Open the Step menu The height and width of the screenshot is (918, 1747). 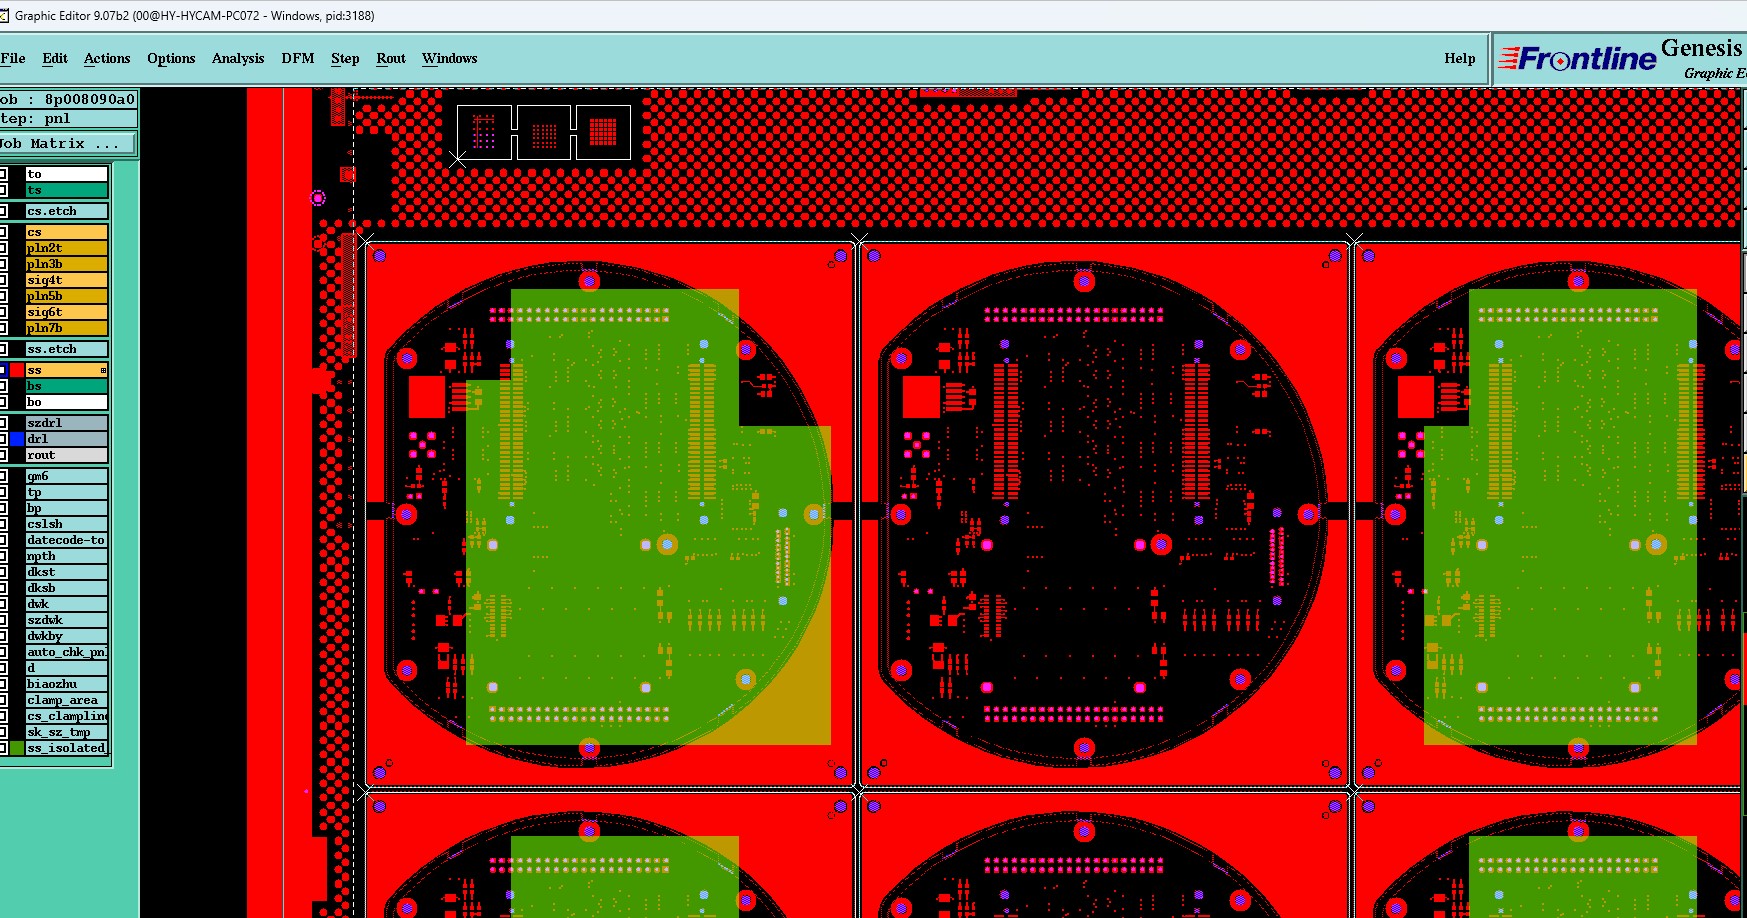pyautogui.click(x=345, y=58)
